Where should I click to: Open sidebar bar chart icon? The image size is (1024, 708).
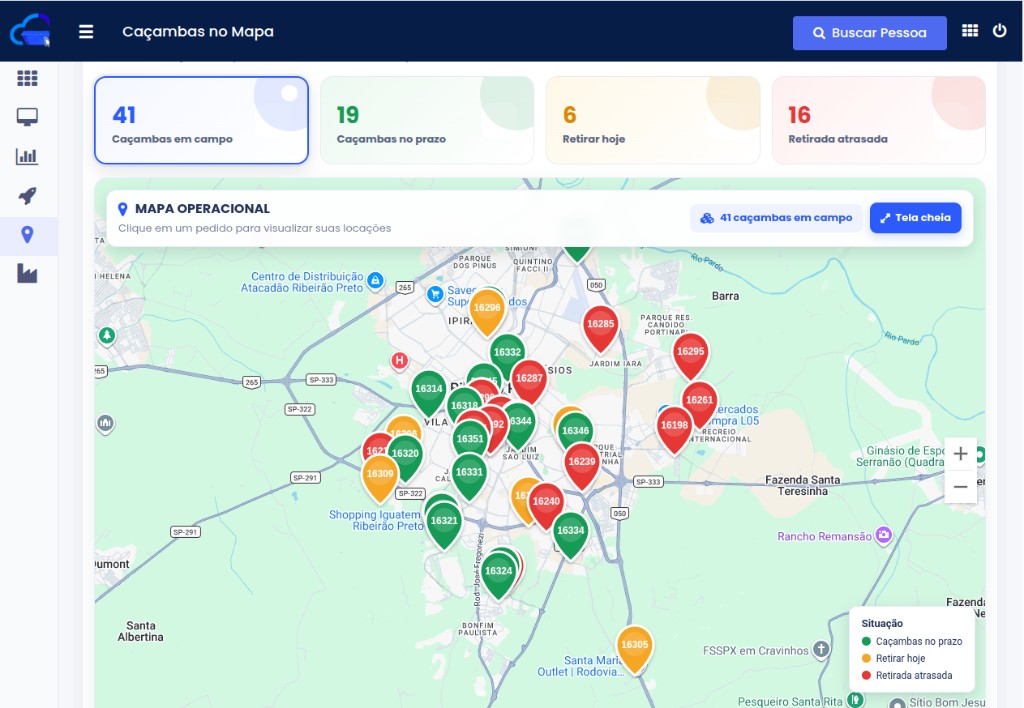pyautogui.click(x=27, y=156)
